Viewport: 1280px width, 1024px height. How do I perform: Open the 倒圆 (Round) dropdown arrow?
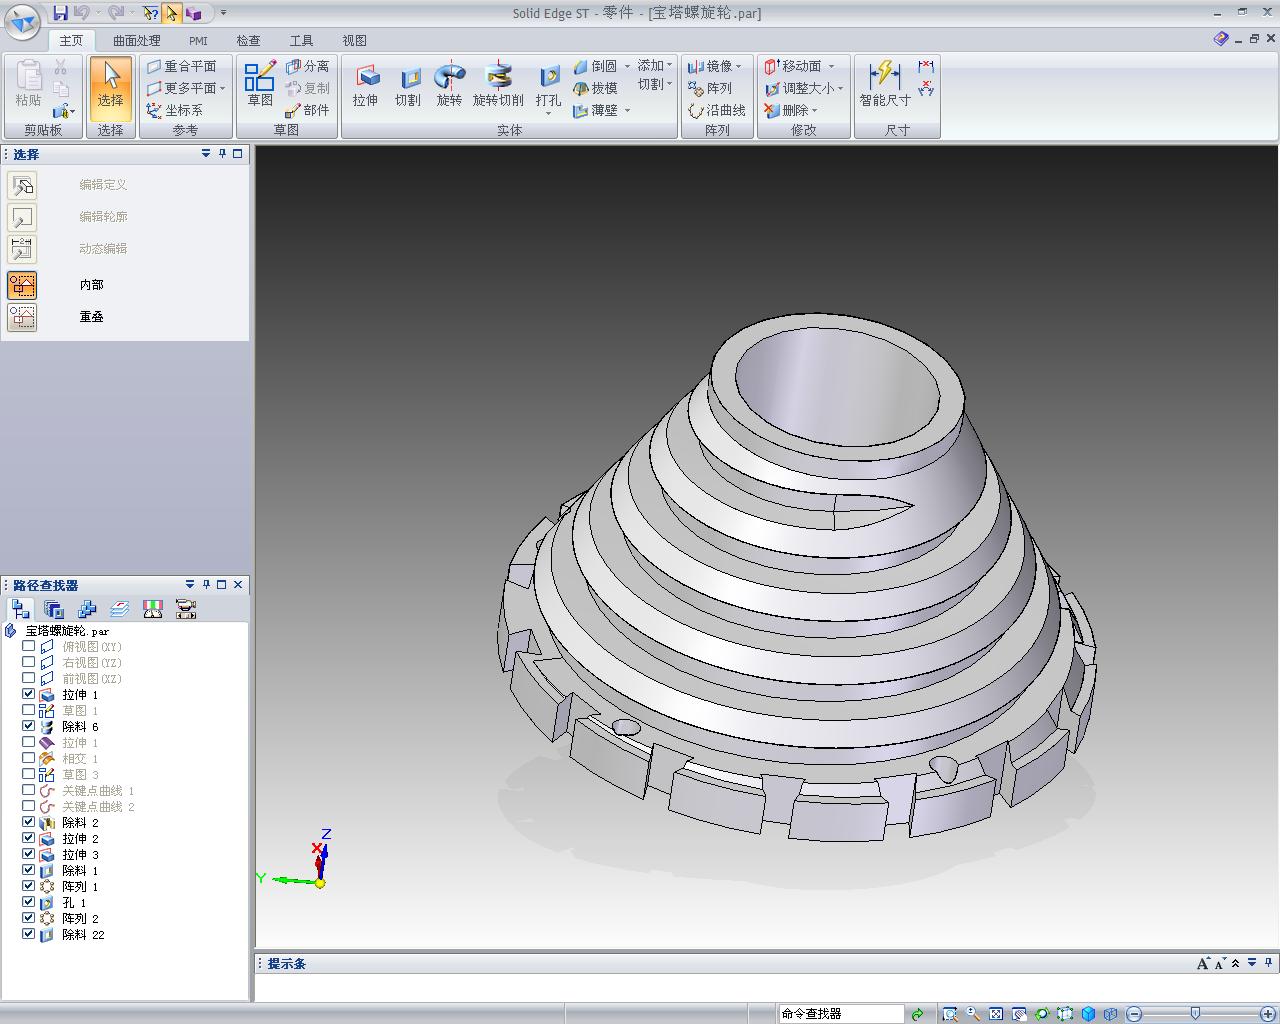click(x=627, y=66)
